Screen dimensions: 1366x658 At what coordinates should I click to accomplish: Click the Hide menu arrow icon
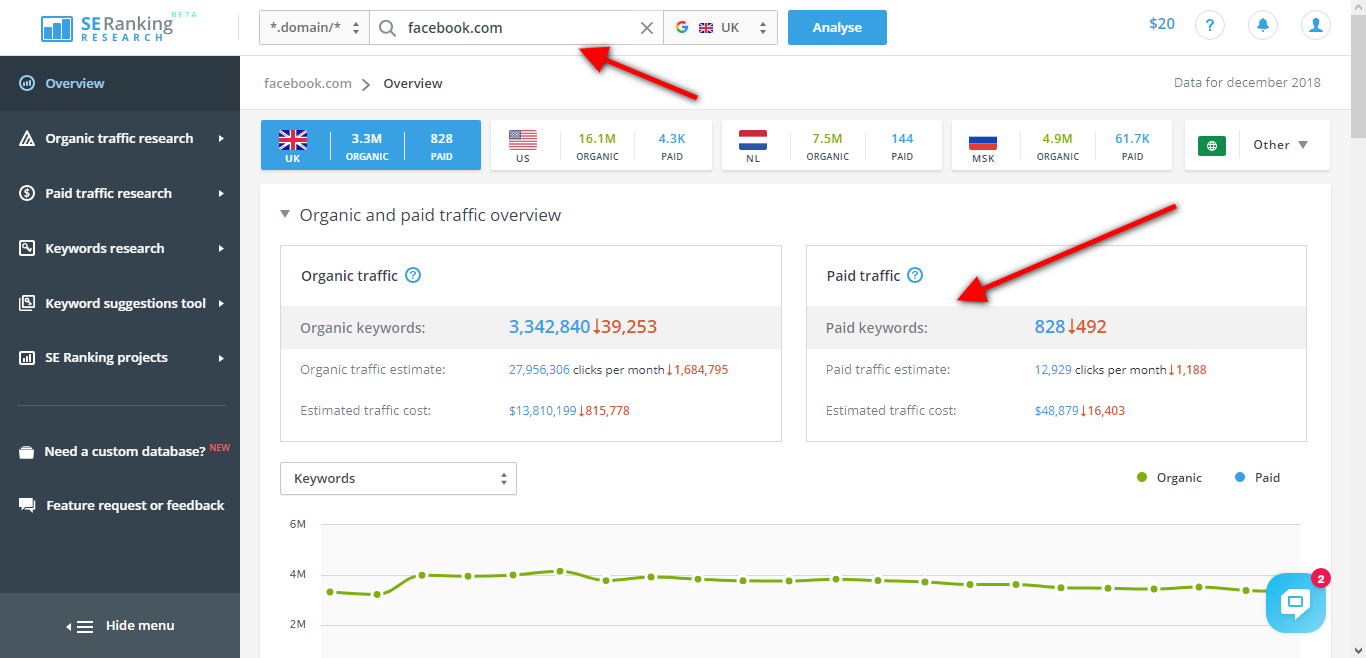point(79,626)
